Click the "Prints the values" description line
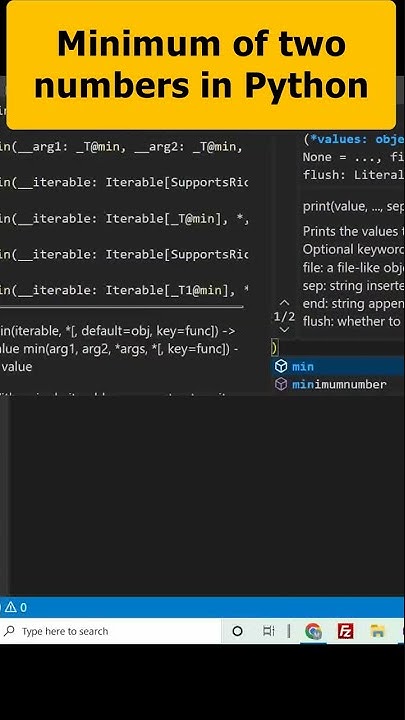The height and width of the screenshot is (720, 405). click(x=354, y=231)
